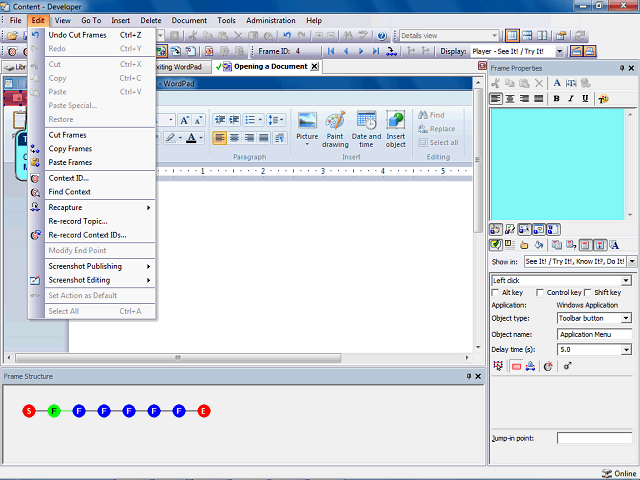Click the Help question mark toolbar icon

pos(382,36)
